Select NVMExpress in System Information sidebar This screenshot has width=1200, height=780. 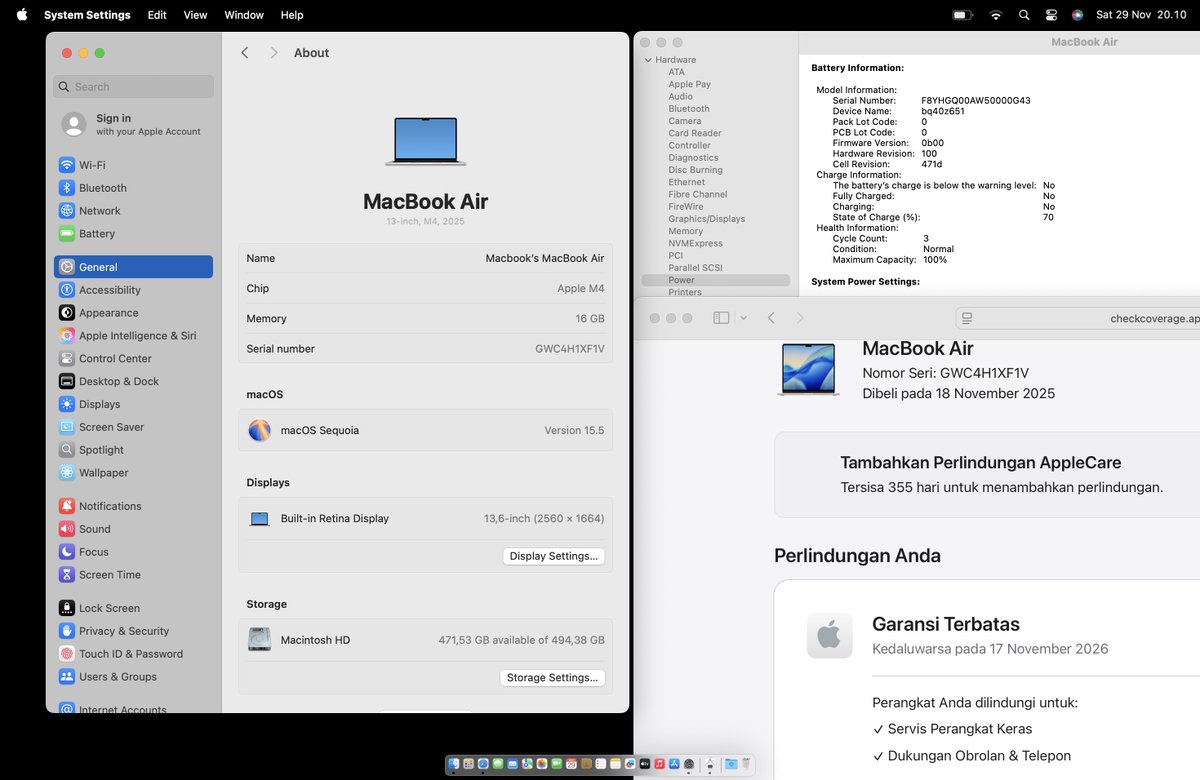pos(695,243)
